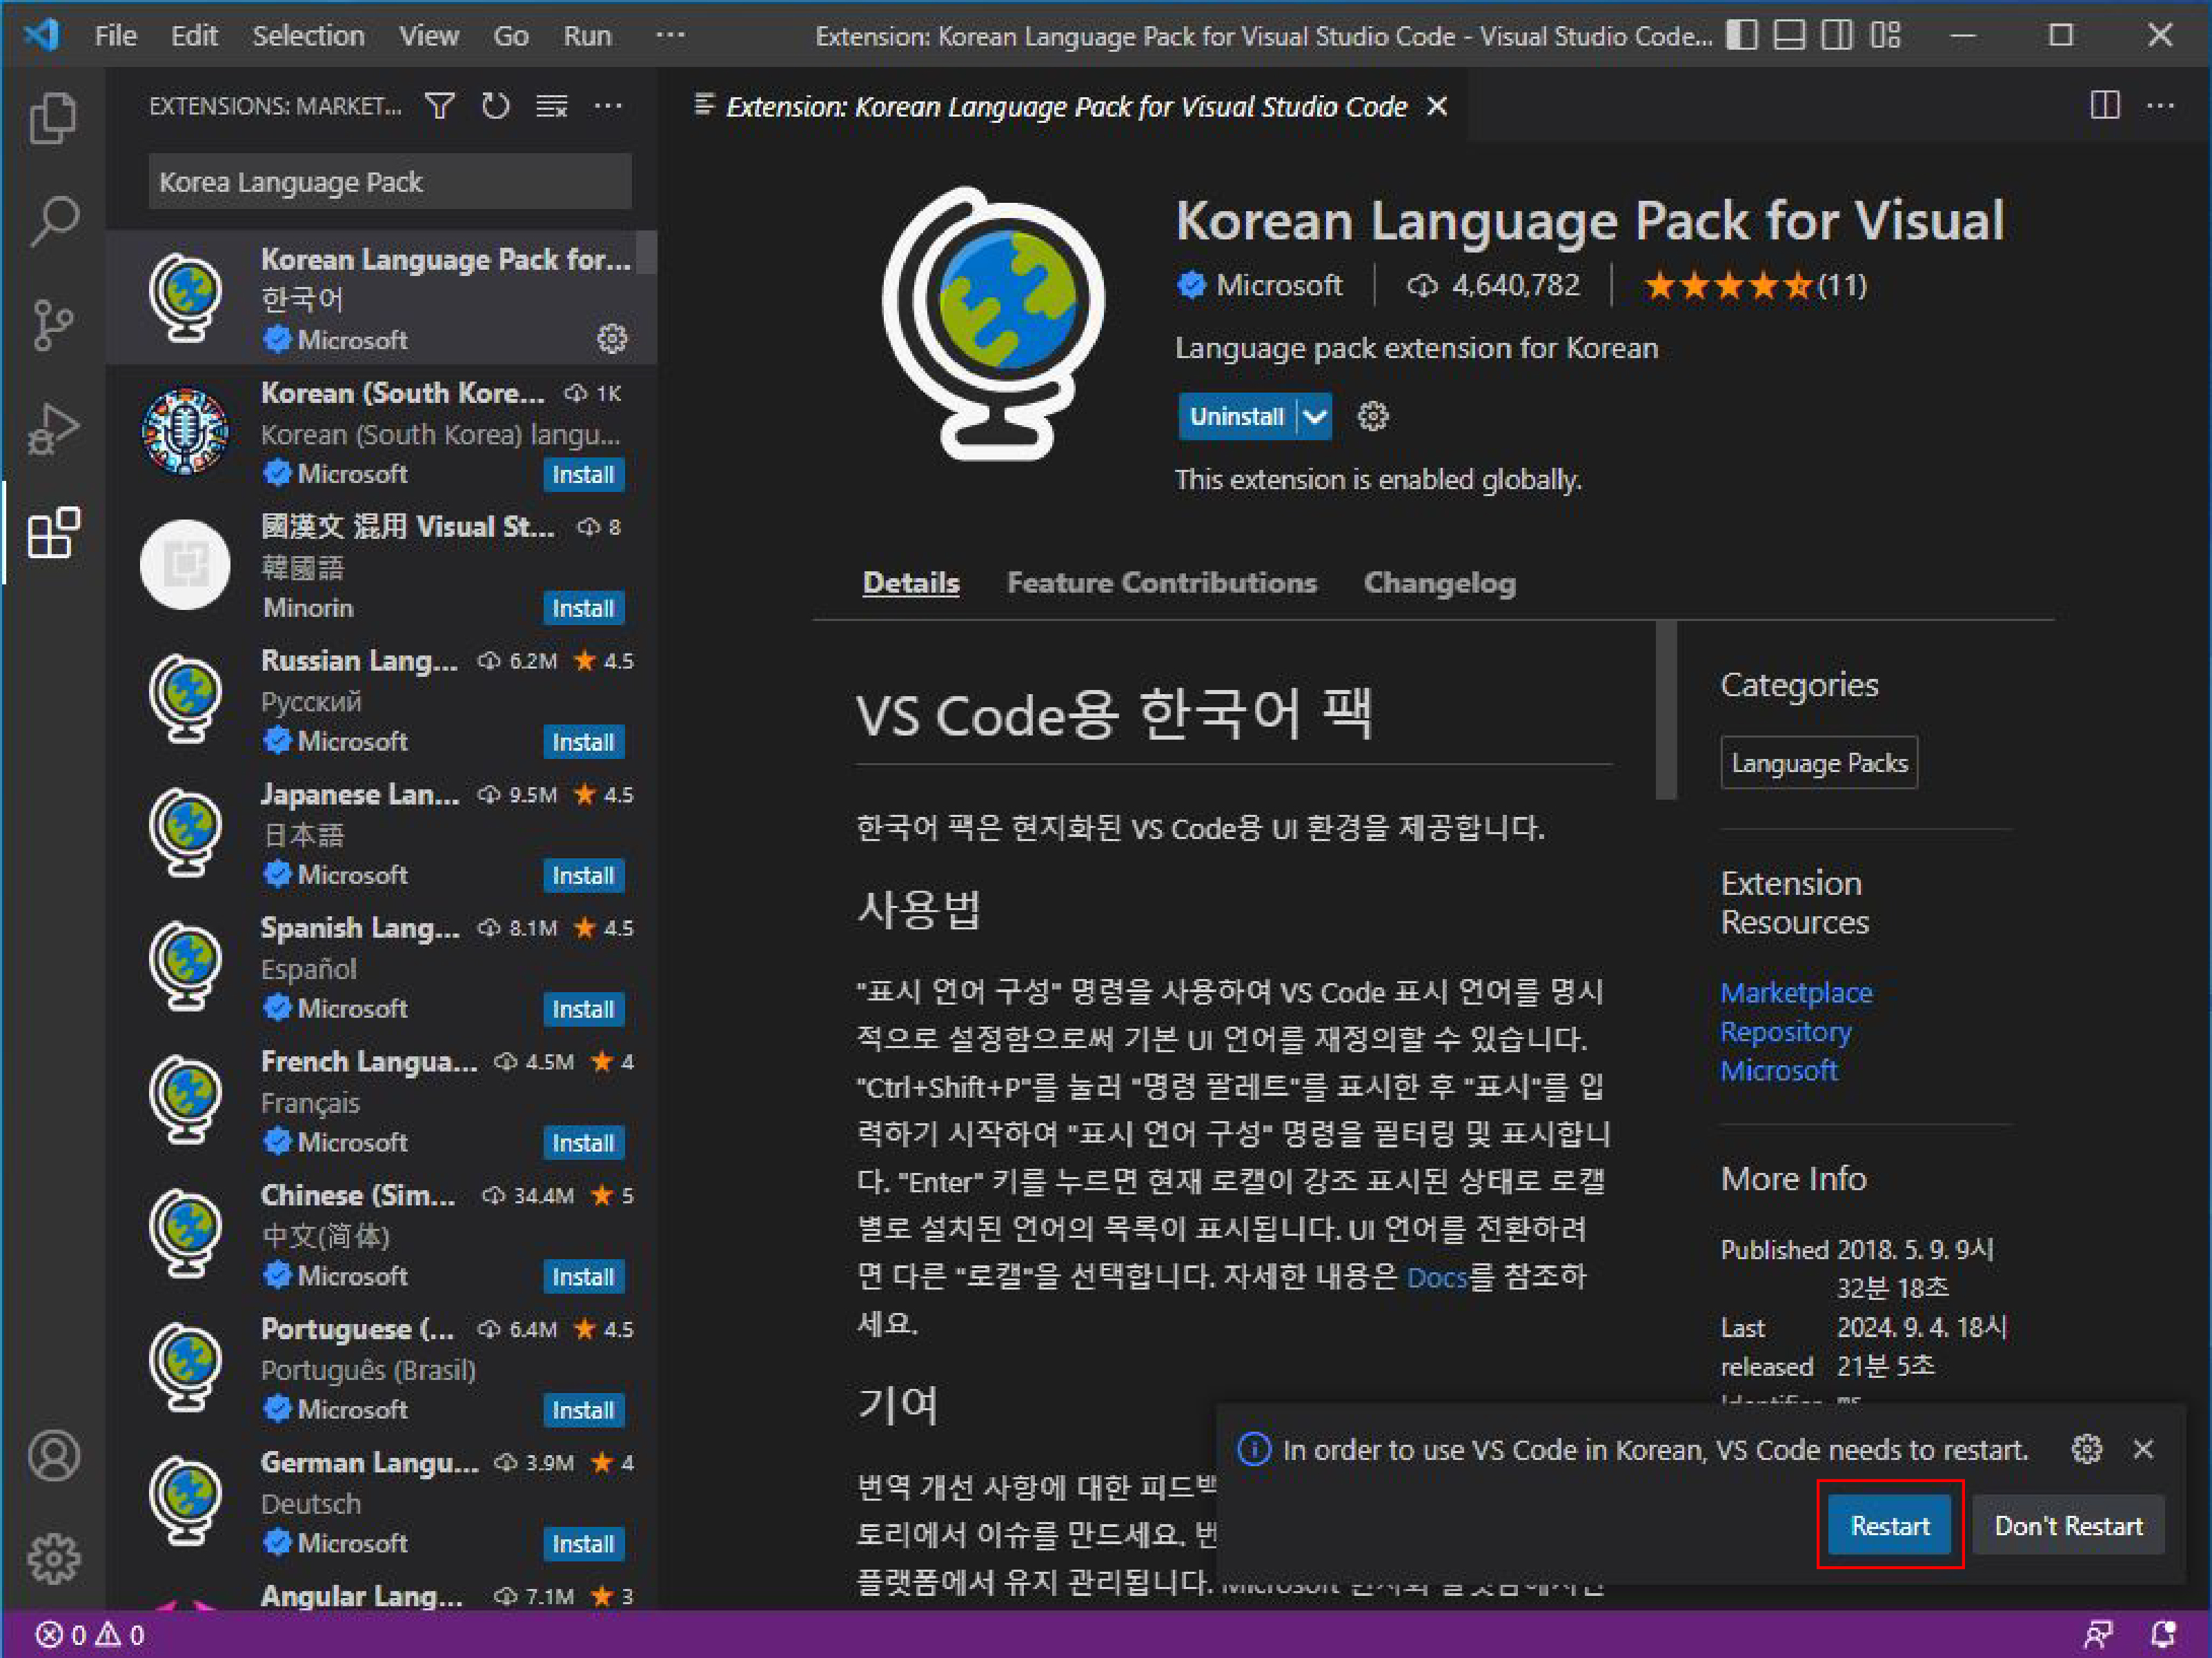Image resolution: width=2212 pixels, height=1658 pixels.
Task: Click the Language Packs category tag
Action: coord(1819,763)
